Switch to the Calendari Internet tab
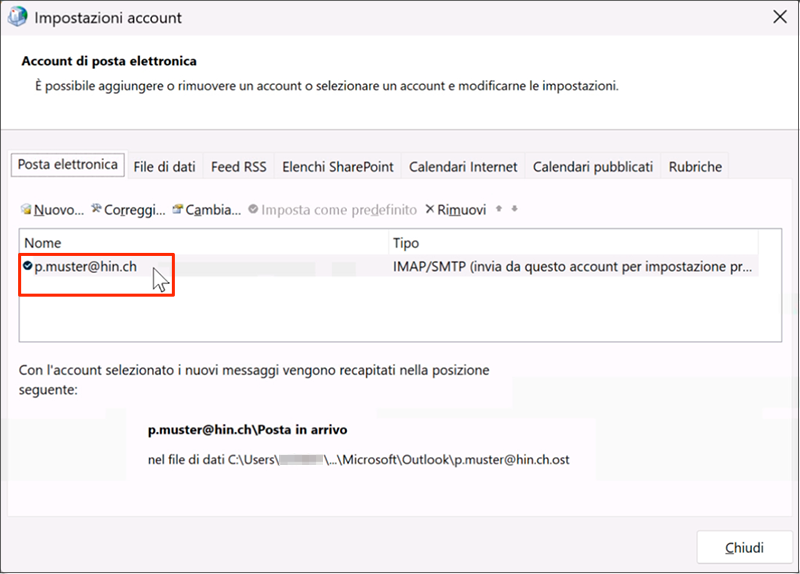This screenshot has width=800, height=574. click(463, 167)
